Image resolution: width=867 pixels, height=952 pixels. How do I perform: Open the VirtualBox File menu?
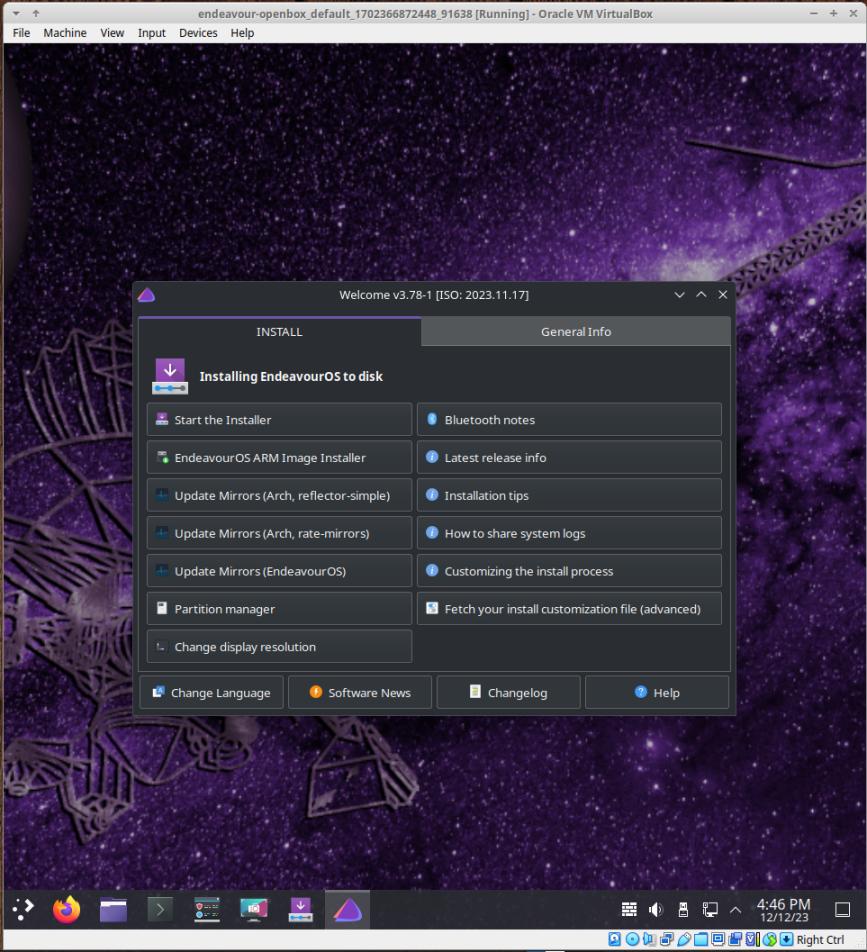click(21, 33)
